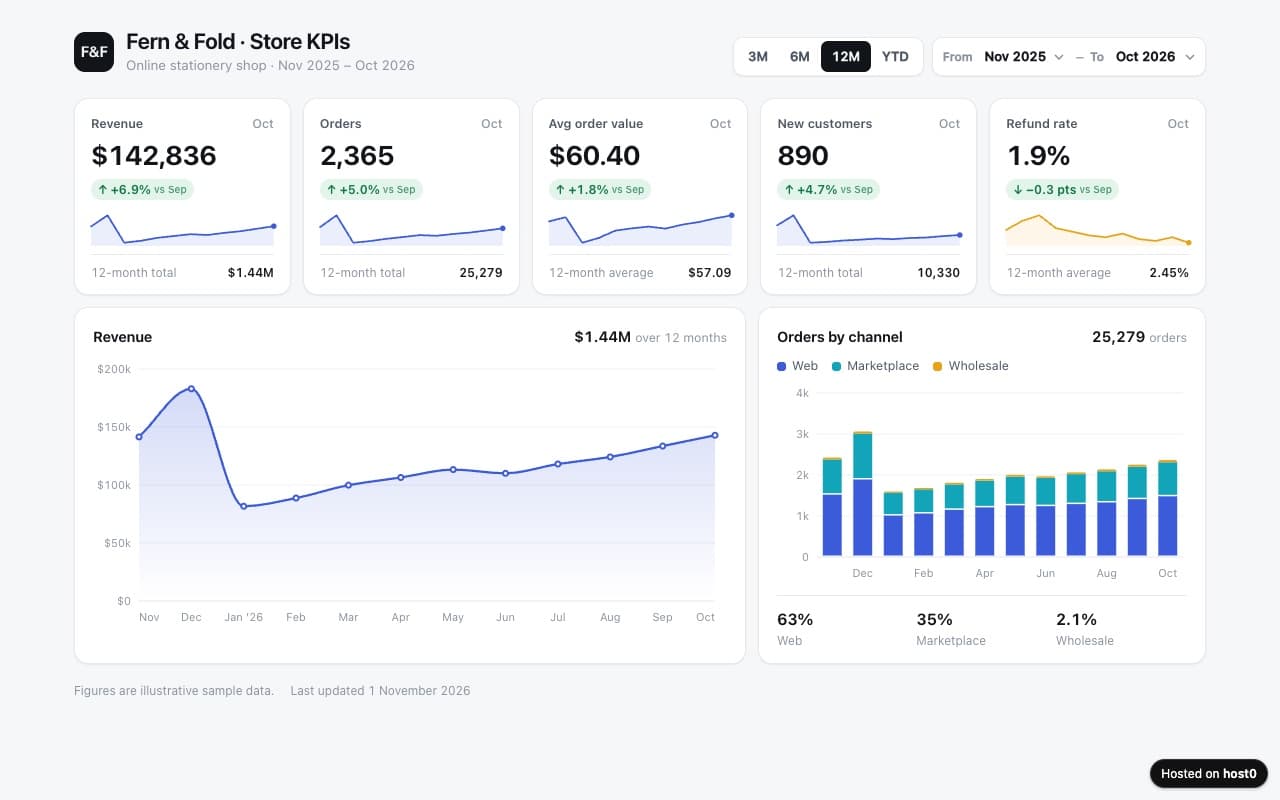Click the New customers sparkline
This screenshot has height=800, width=1280.
[x=868, y=229]
